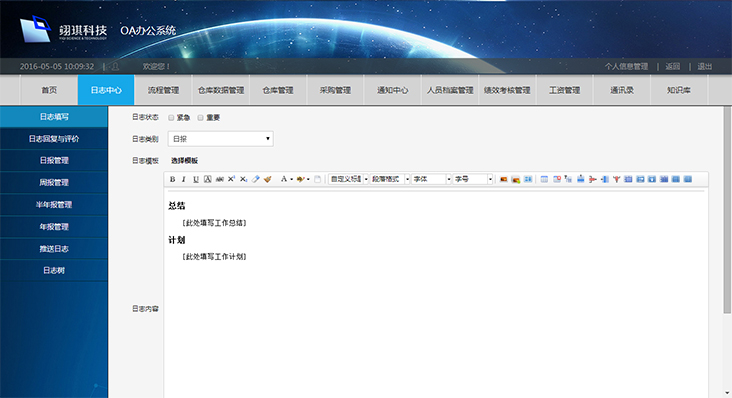
Task: Open the font color picker arrow
Action: pyautogui.click(x=291, y=179)
